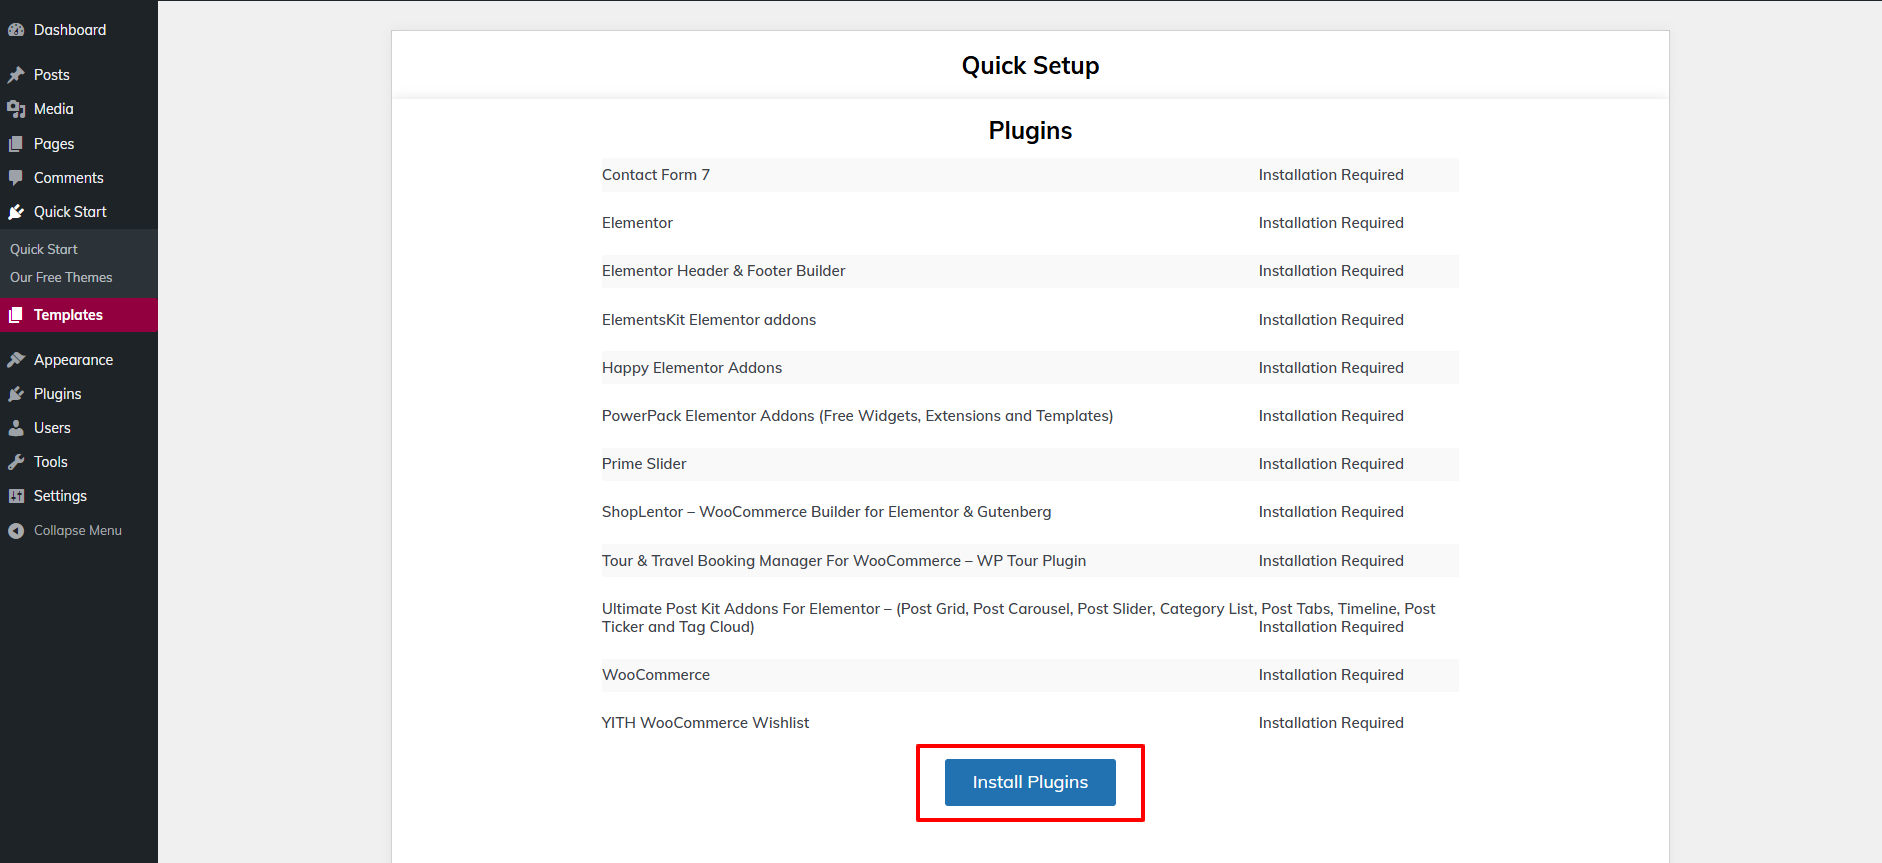This screenshot has height=863, width=1882.
Task: Select the Prime Slider plugin text
Action: pos(644,464)
